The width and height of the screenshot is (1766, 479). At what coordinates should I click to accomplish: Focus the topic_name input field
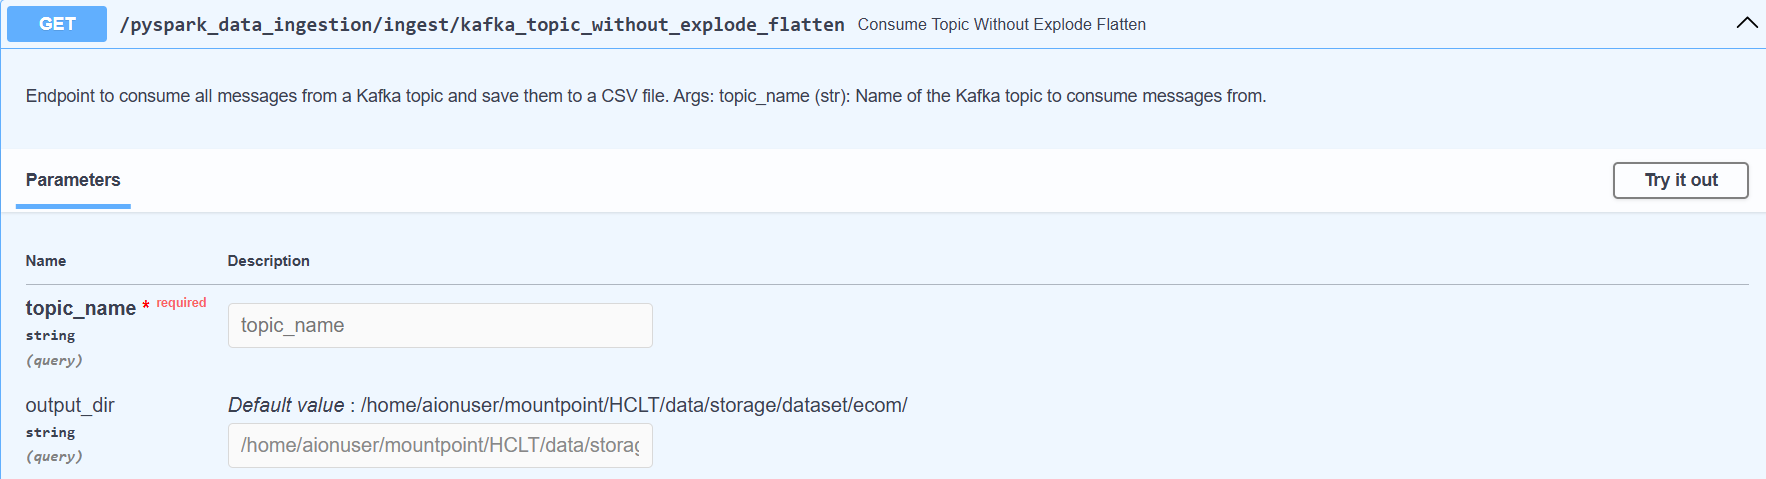440,326
